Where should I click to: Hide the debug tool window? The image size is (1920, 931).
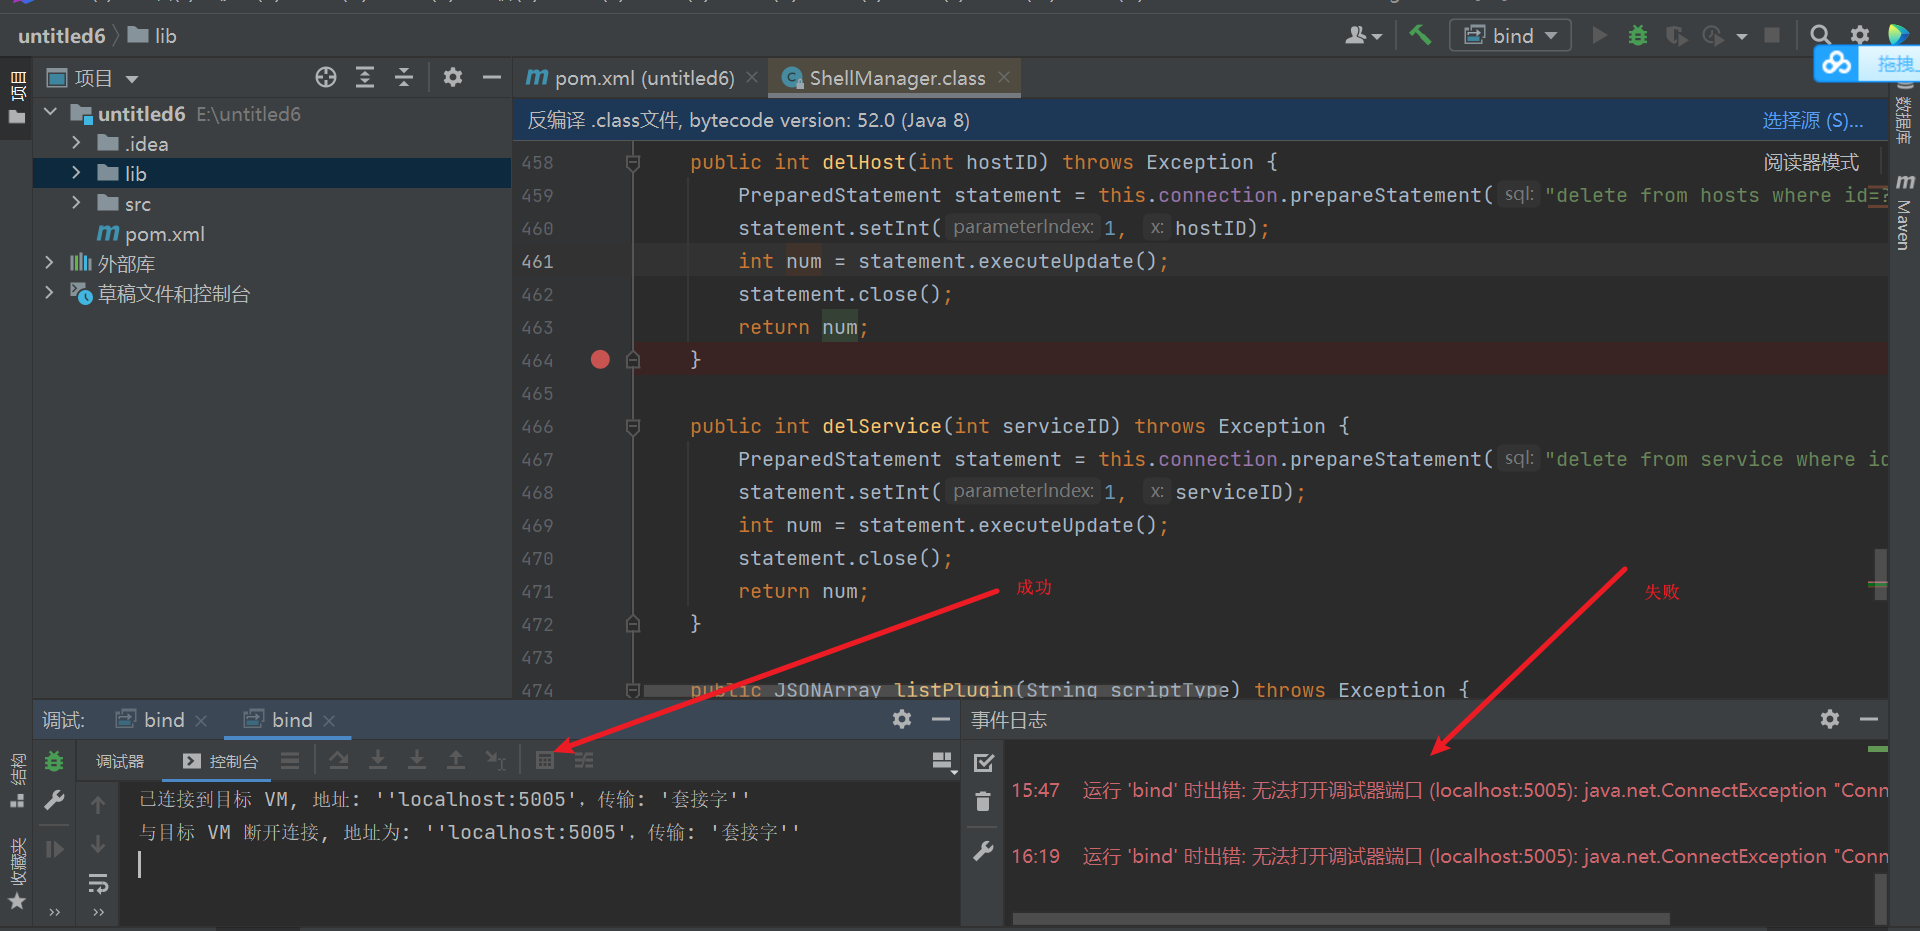point(940,719)
